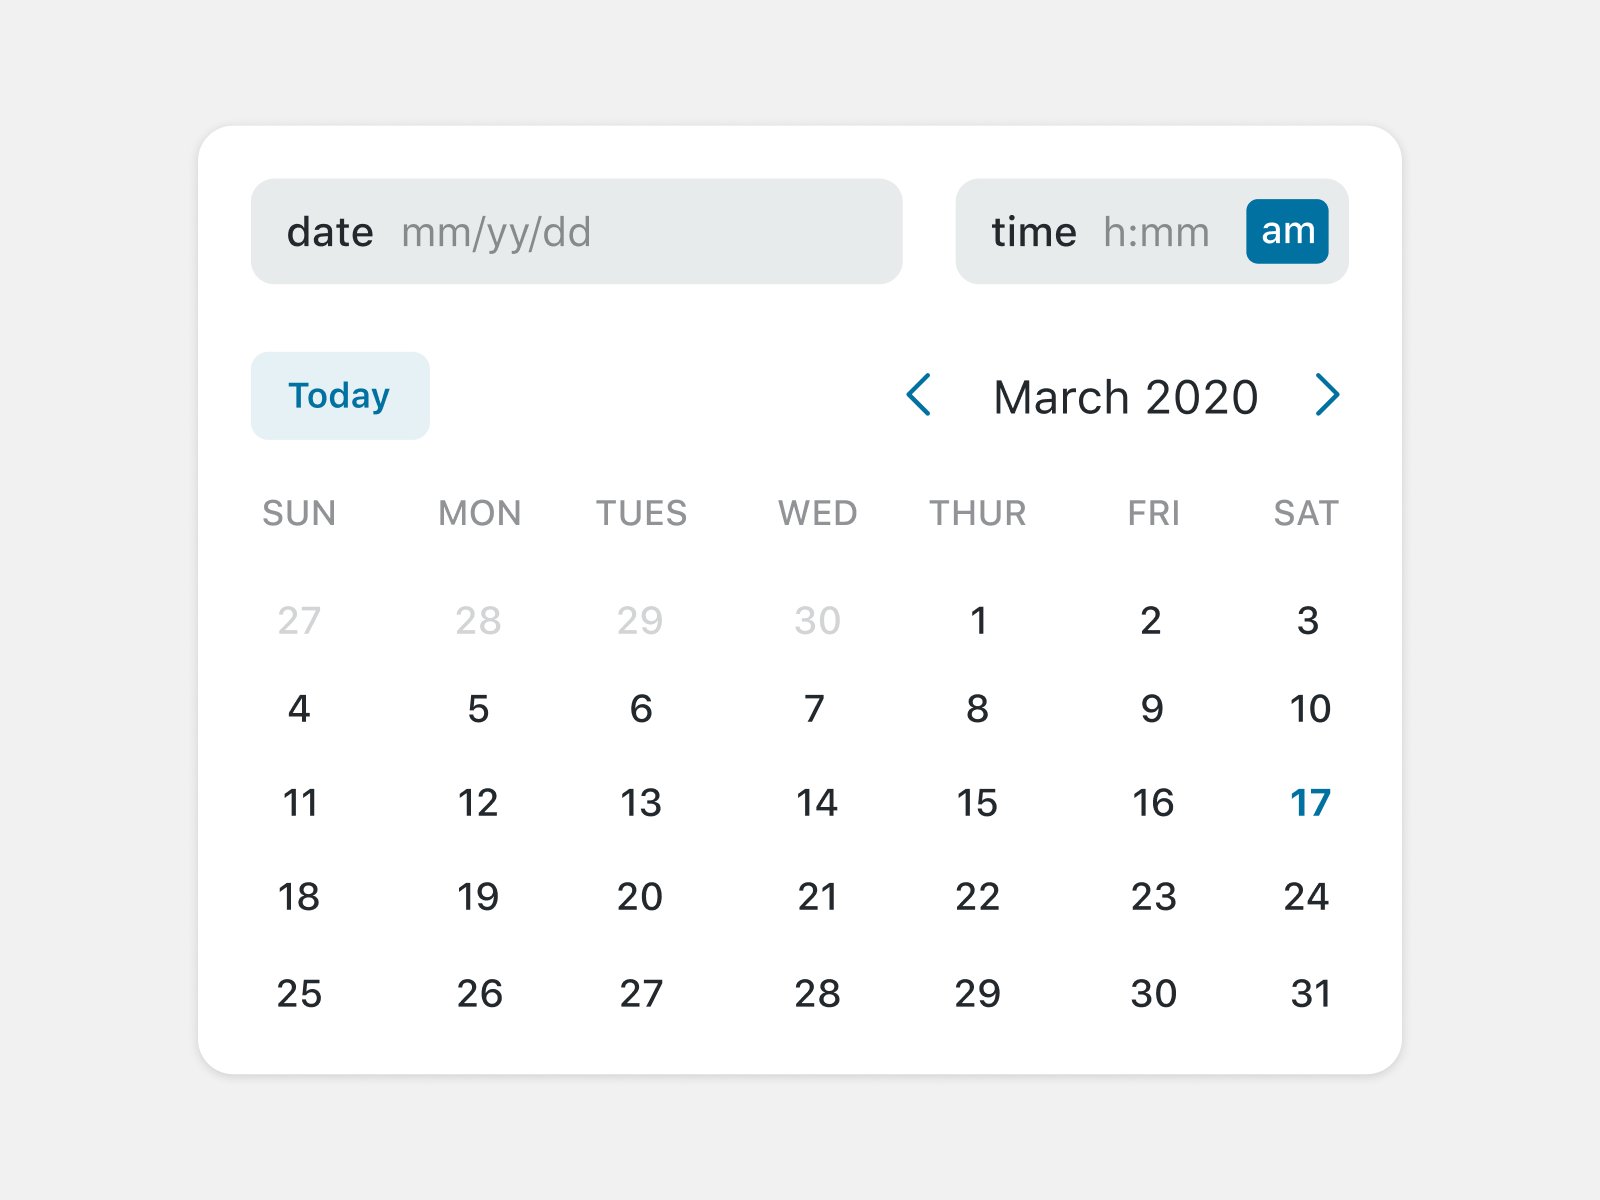The image size is (1600, 1200).
Task: Pick March 5 from the calendar grid
Action: pyautogui.click(x=478, y=709)
